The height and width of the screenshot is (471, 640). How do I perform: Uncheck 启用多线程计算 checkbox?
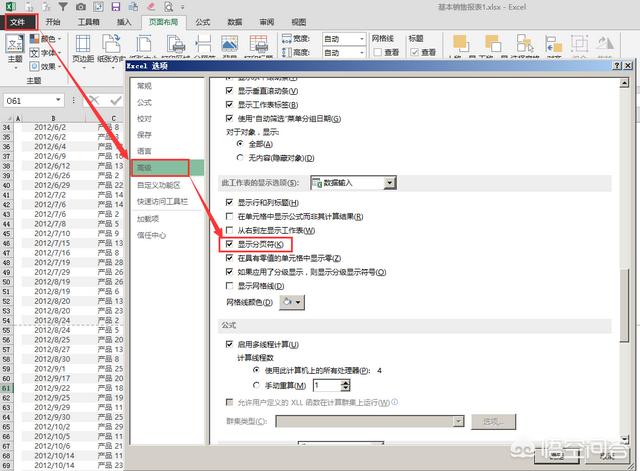pyautogui.click(x=229, y=344)
